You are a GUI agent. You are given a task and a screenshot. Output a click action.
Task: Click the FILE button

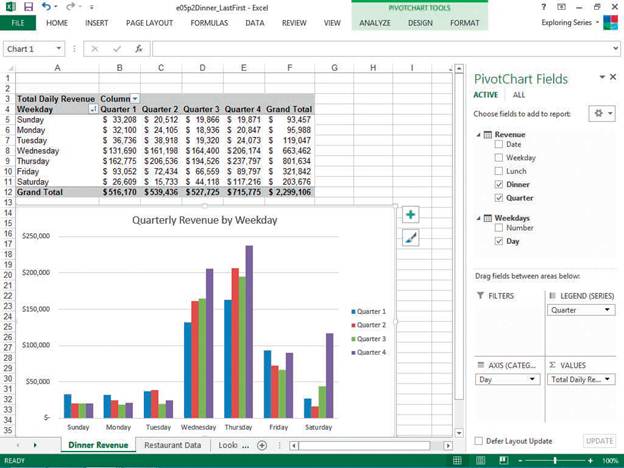coord(17,22)
